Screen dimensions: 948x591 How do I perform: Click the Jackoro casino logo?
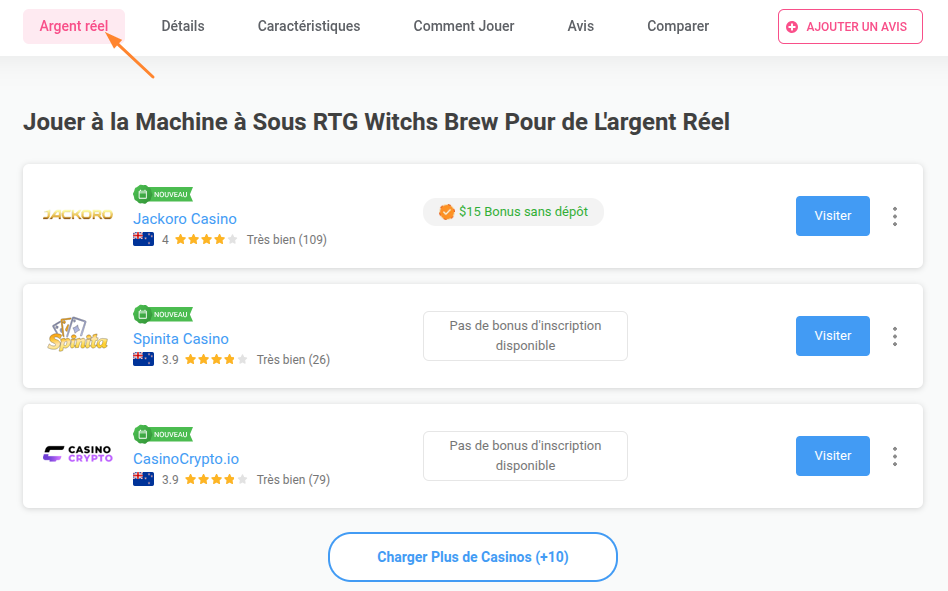pos(77,215)
